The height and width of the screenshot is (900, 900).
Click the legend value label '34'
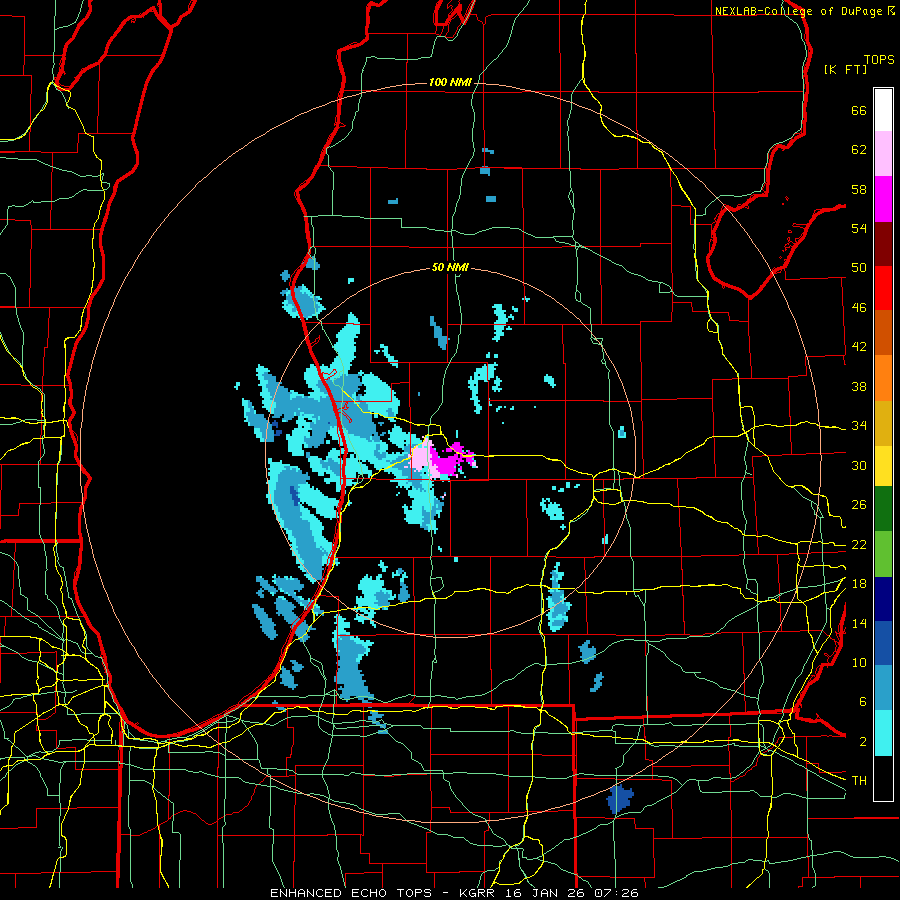pyautogui.click(x=859, y=426)
